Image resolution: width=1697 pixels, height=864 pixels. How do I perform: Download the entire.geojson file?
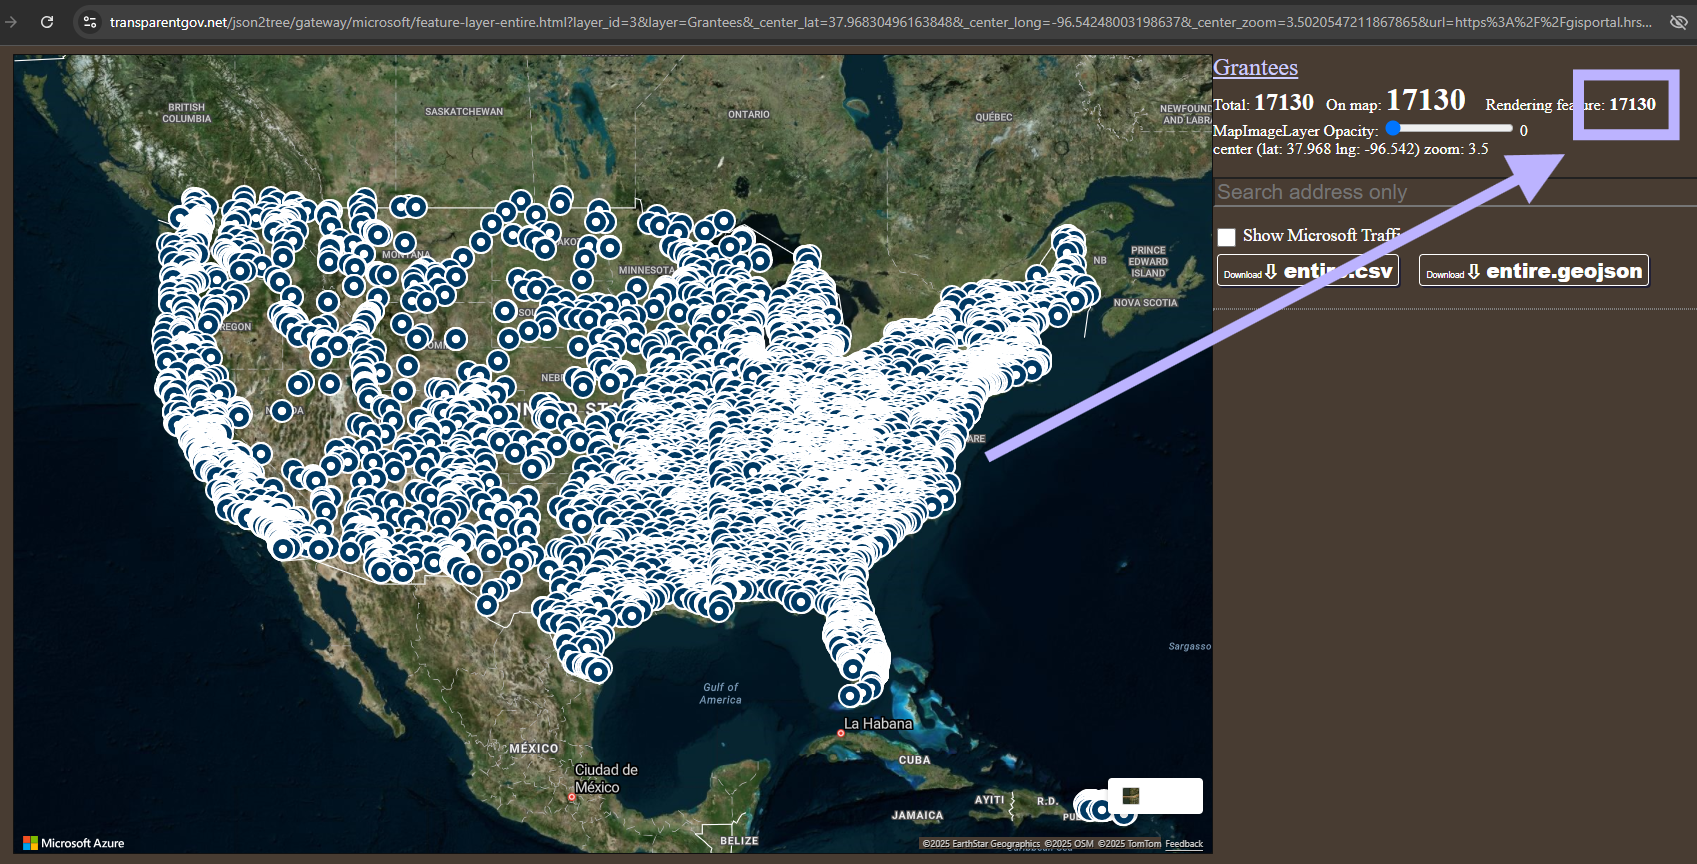click(x=1533, y=271)
